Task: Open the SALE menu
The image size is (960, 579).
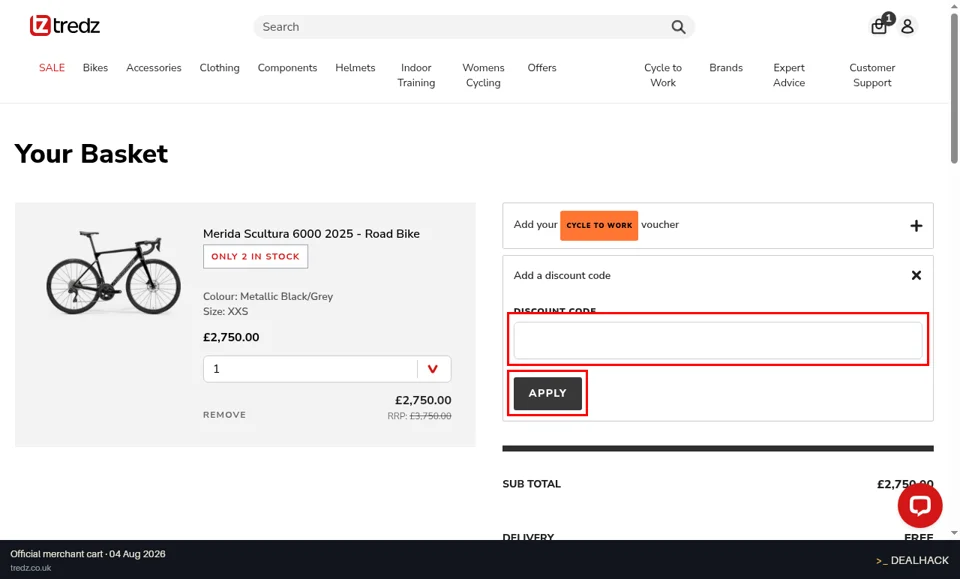Action: pyautogui.click(x=52, y=68)
